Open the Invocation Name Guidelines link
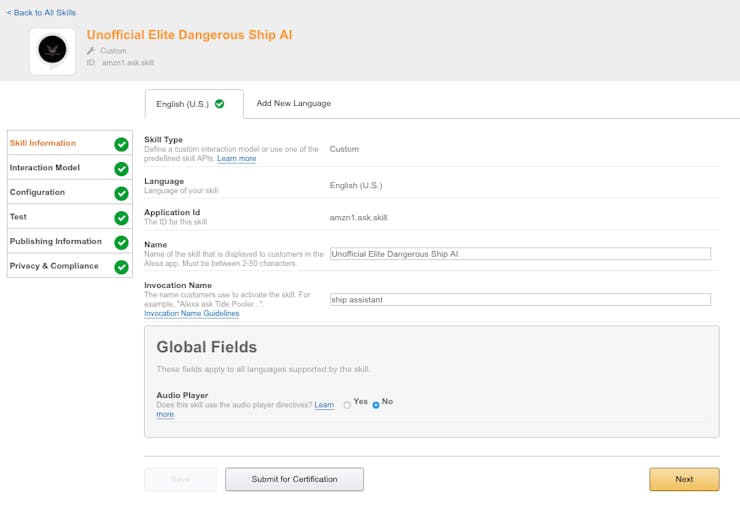Image resolution: width=740 pixels, height=515 pixels. click(x=192, y=313)
